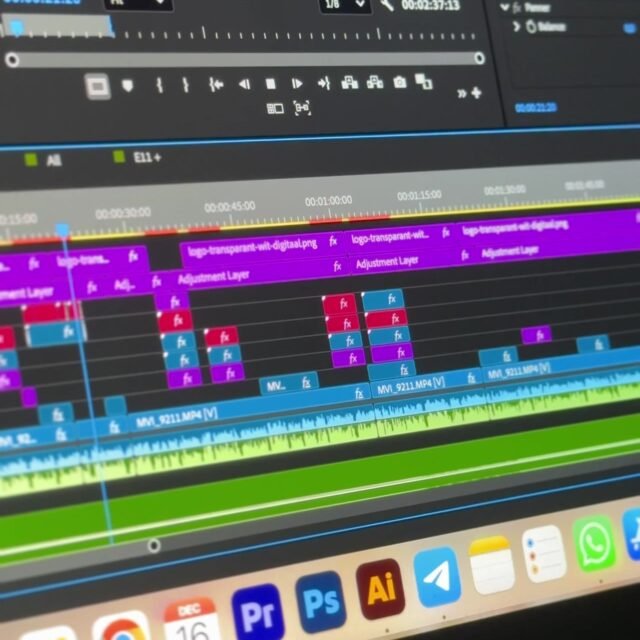Launch Photoshop from the dock

click(x=320, y=600)
